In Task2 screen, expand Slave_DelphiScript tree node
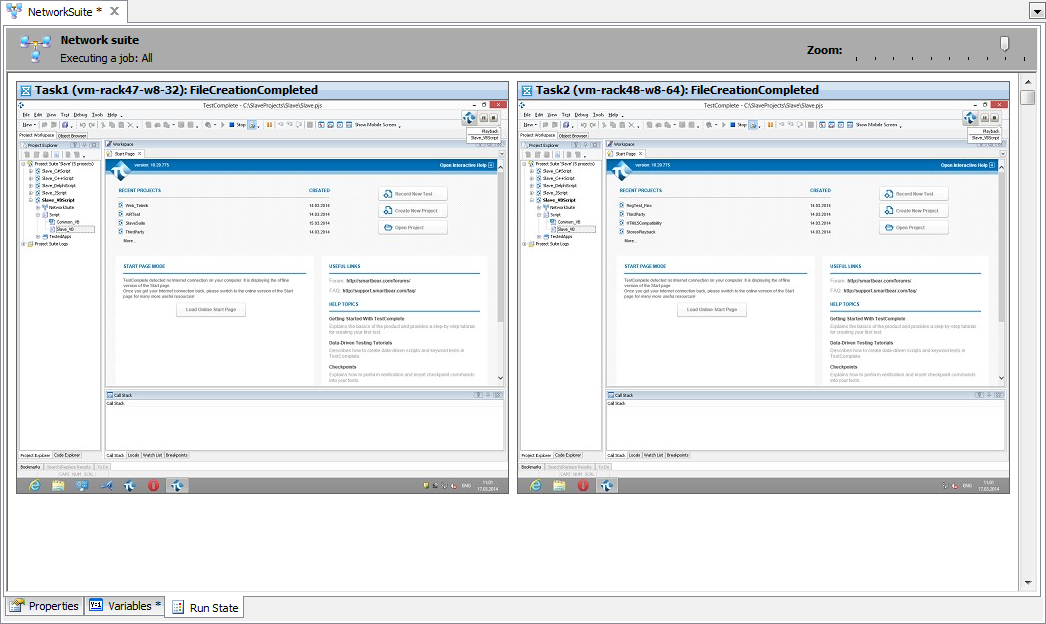 click(x=532, y=186)
